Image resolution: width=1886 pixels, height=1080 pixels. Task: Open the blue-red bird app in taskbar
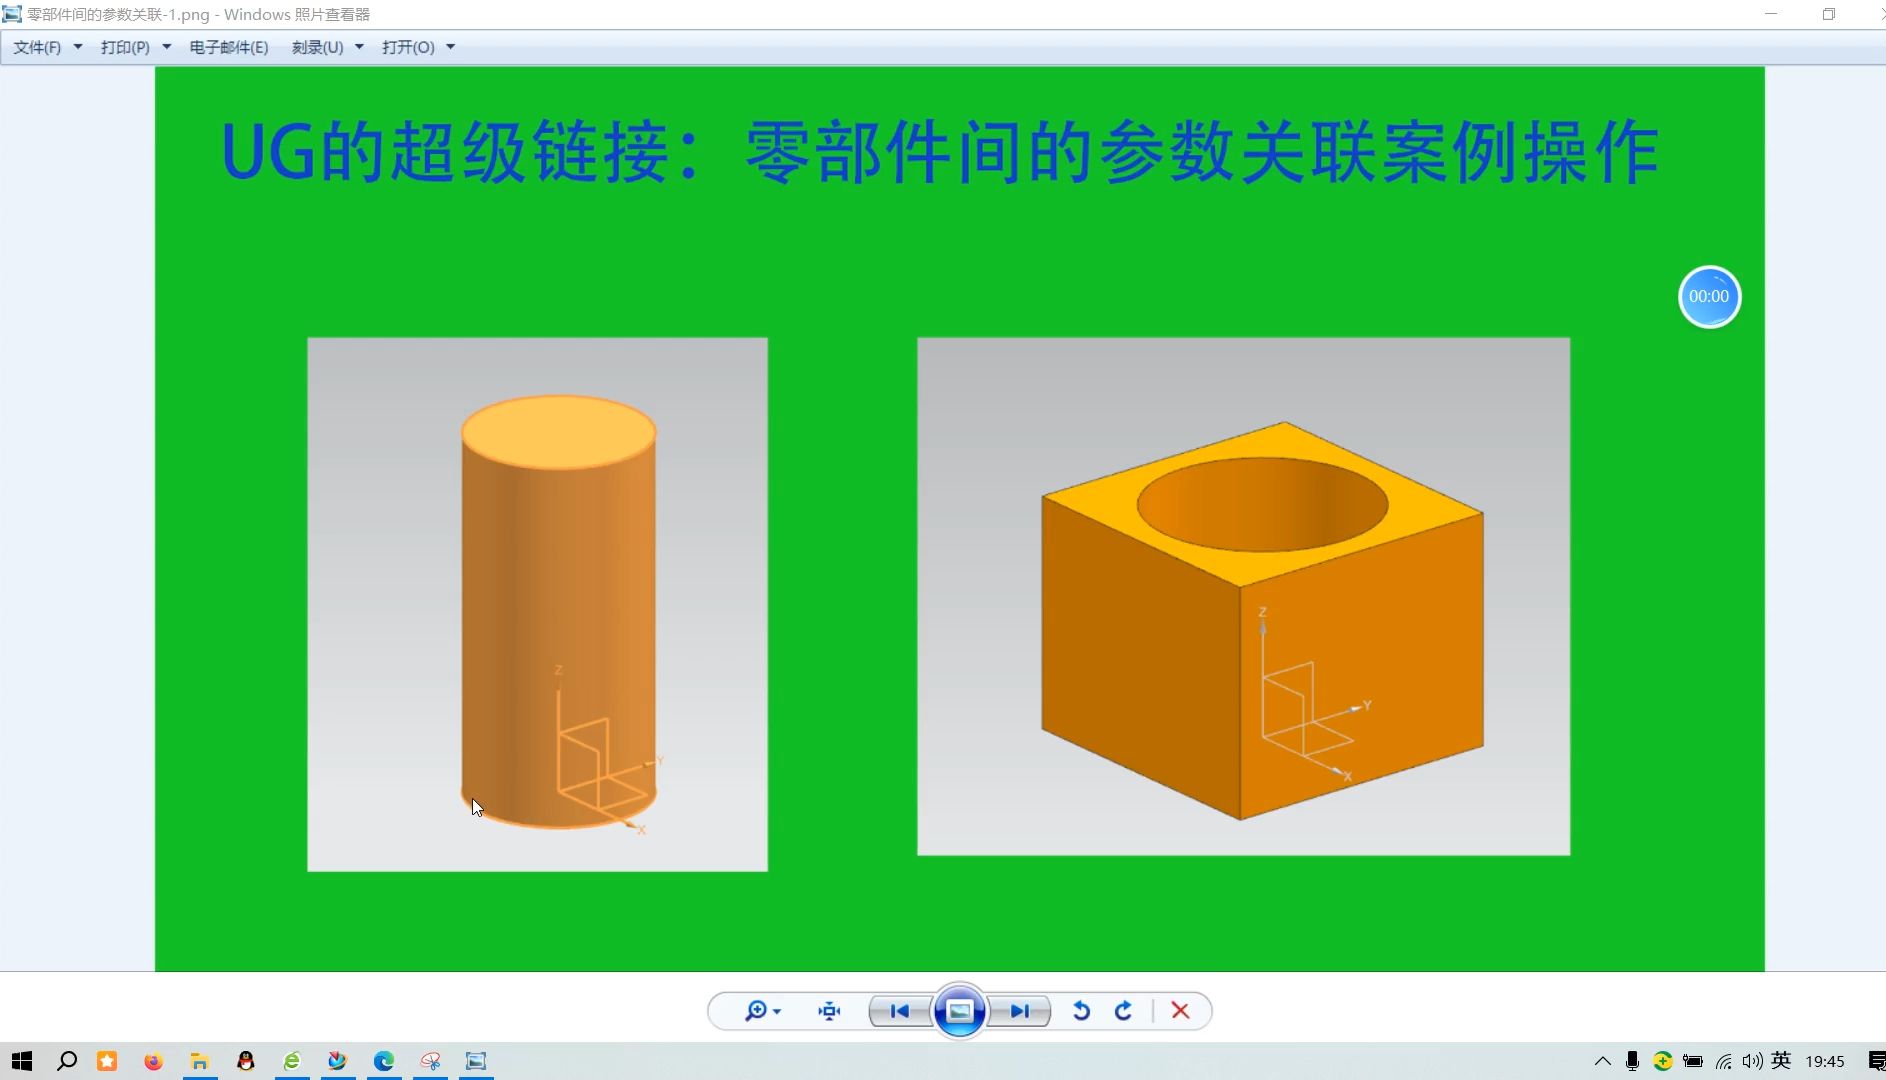pos(338,1061)
